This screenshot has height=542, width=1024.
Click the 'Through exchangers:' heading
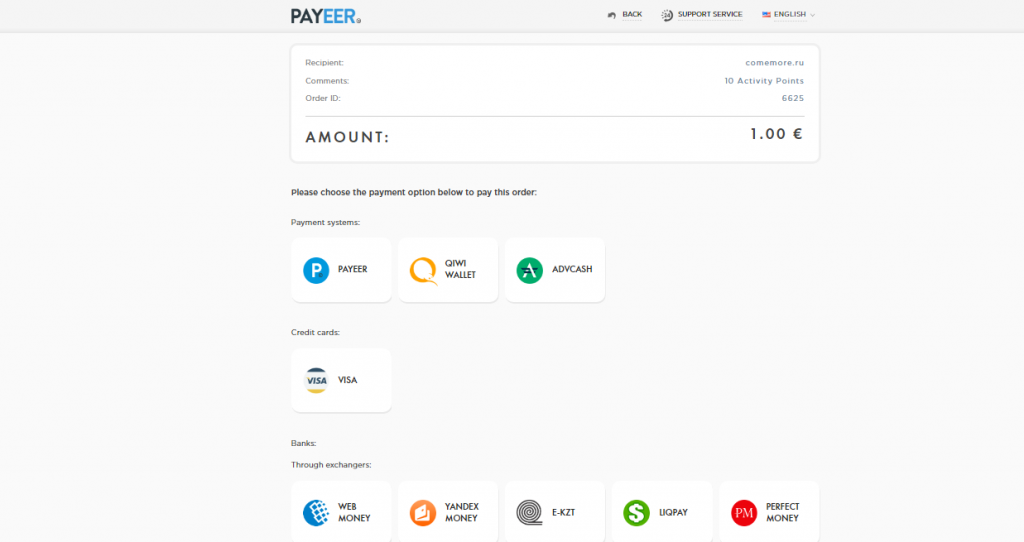pos(331,465)
